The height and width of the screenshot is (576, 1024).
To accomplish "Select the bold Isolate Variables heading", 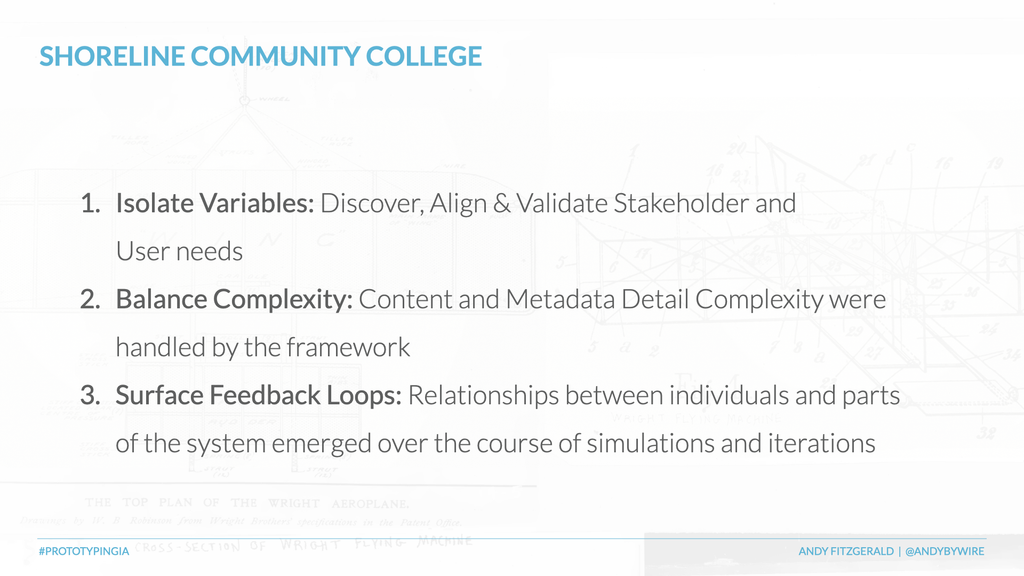I will click(215, 203).
